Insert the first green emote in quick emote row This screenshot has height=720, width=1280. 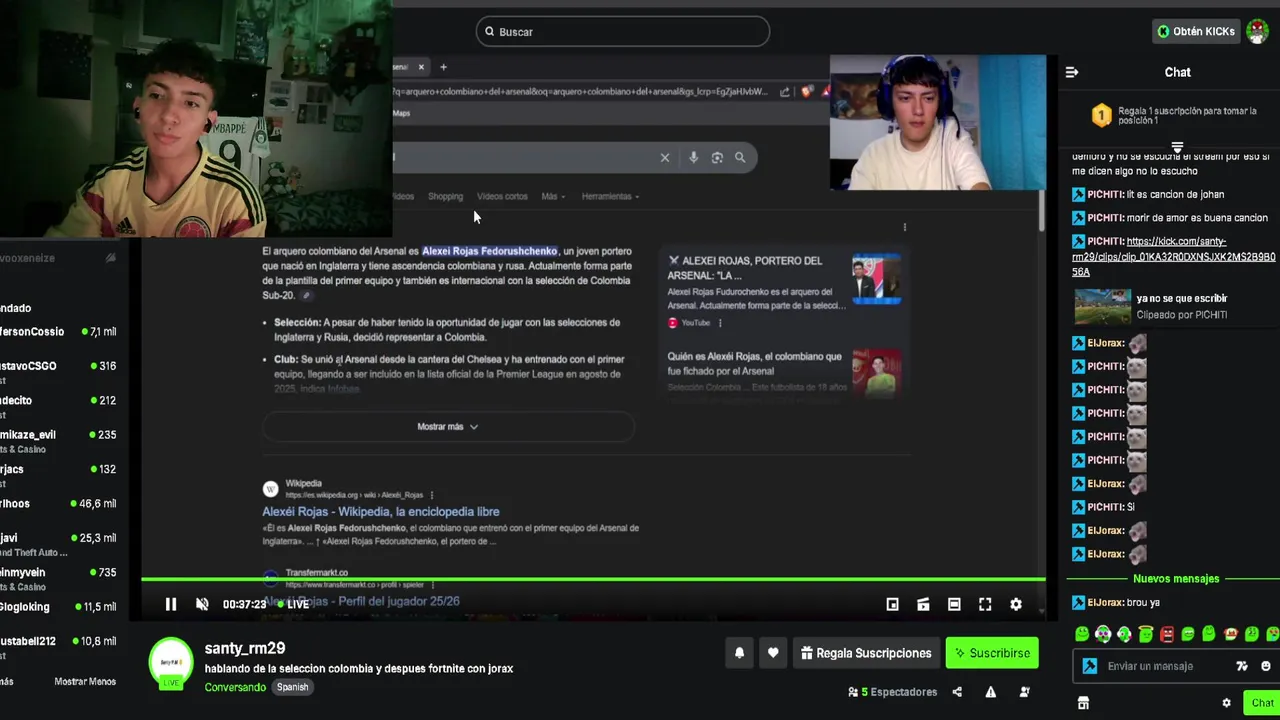[1082, 634]
